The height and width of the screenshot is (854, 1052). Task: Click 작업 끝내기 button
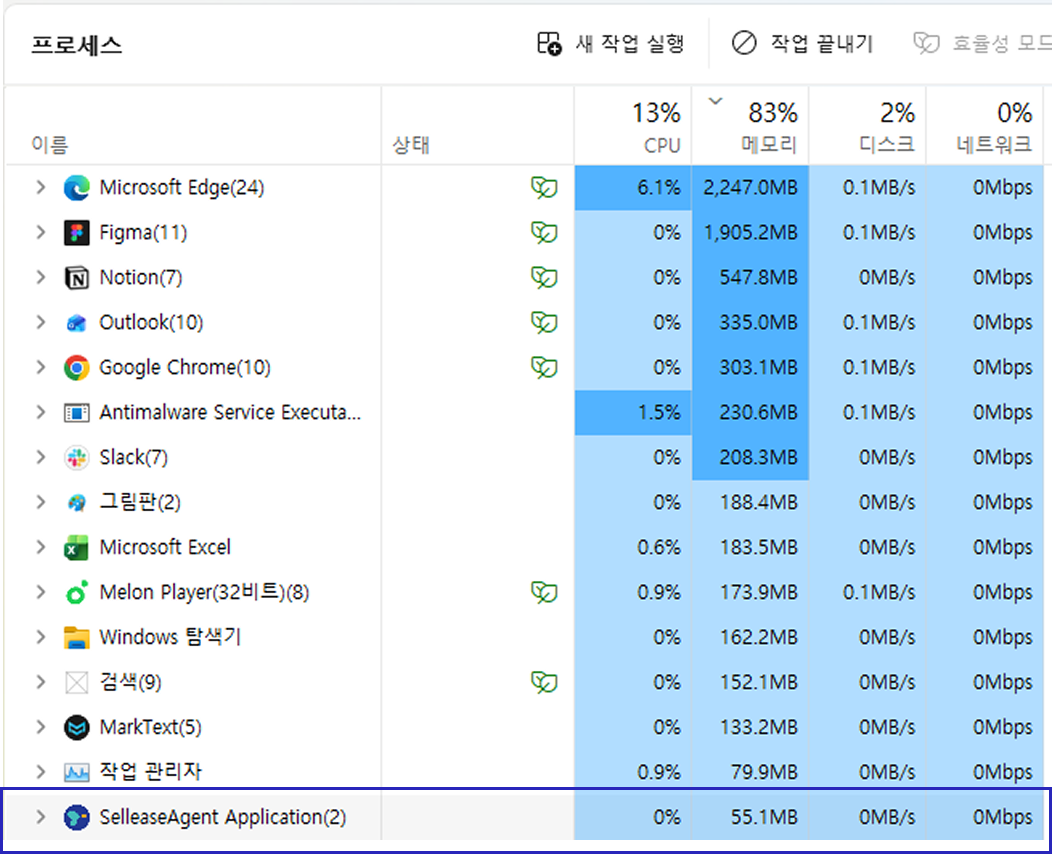pos(802,44)
